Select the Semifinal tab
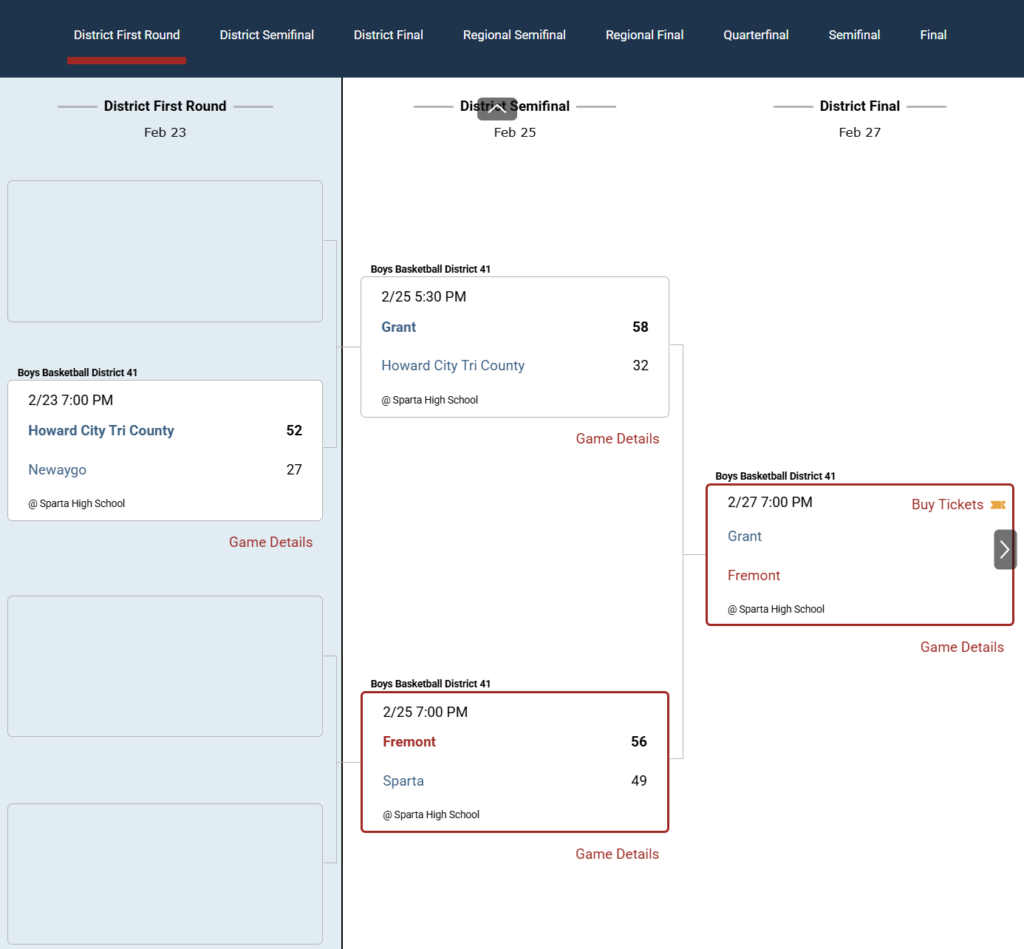Viewport: 1024px width, 949px height. (854, 35)
